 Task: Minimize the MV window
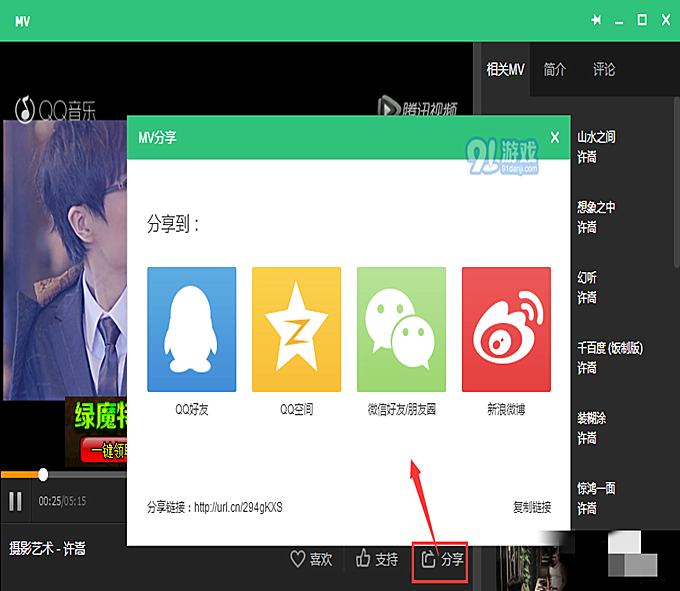coord(619,22)
